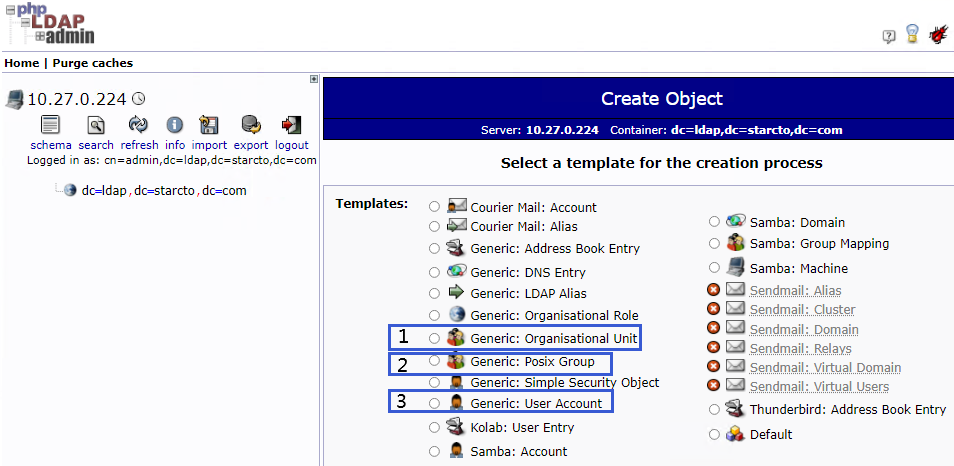Click the 10.27.0.224 server name

[77, 99]
